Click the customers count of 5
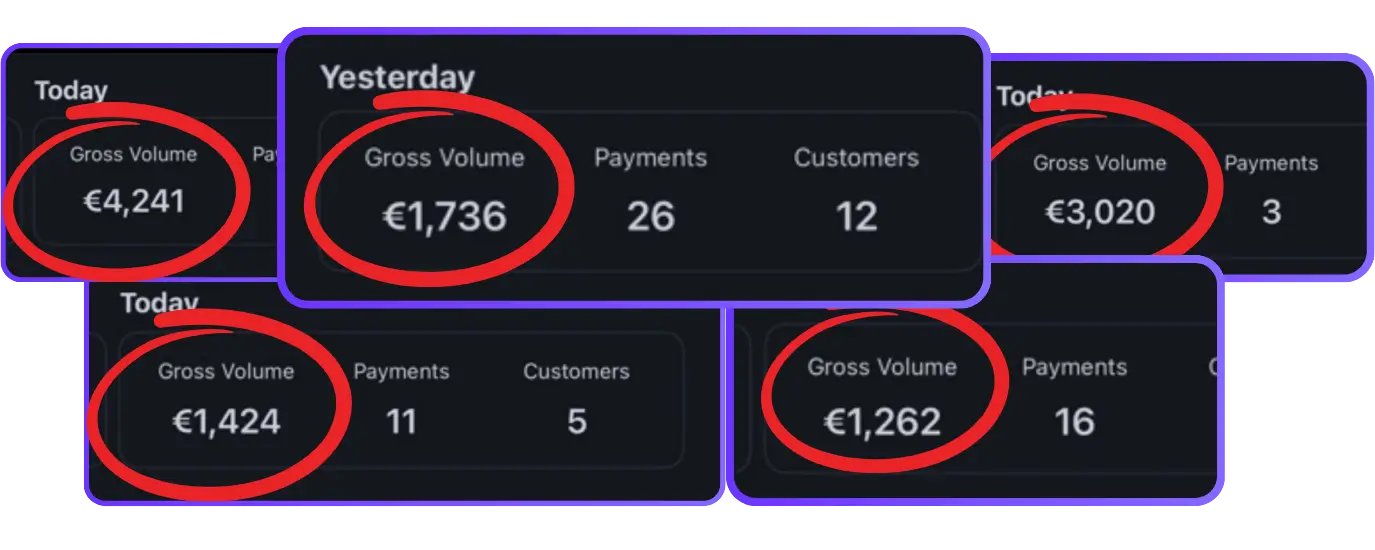 click(x=577, y=421)
